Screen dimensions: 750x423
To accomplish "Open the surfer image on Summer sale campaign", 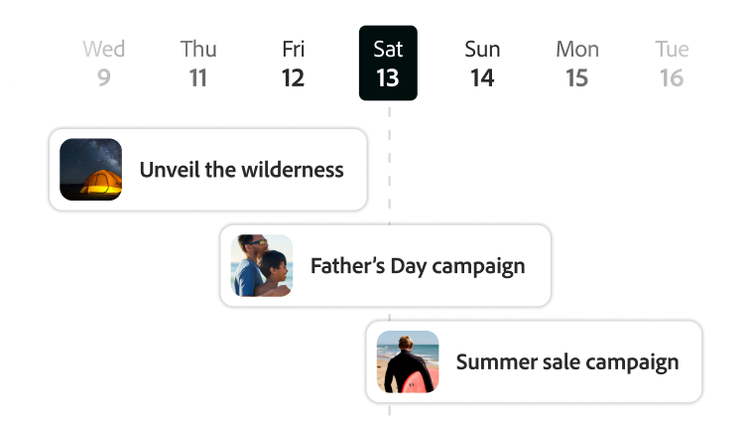I will (x=408, y=361).
